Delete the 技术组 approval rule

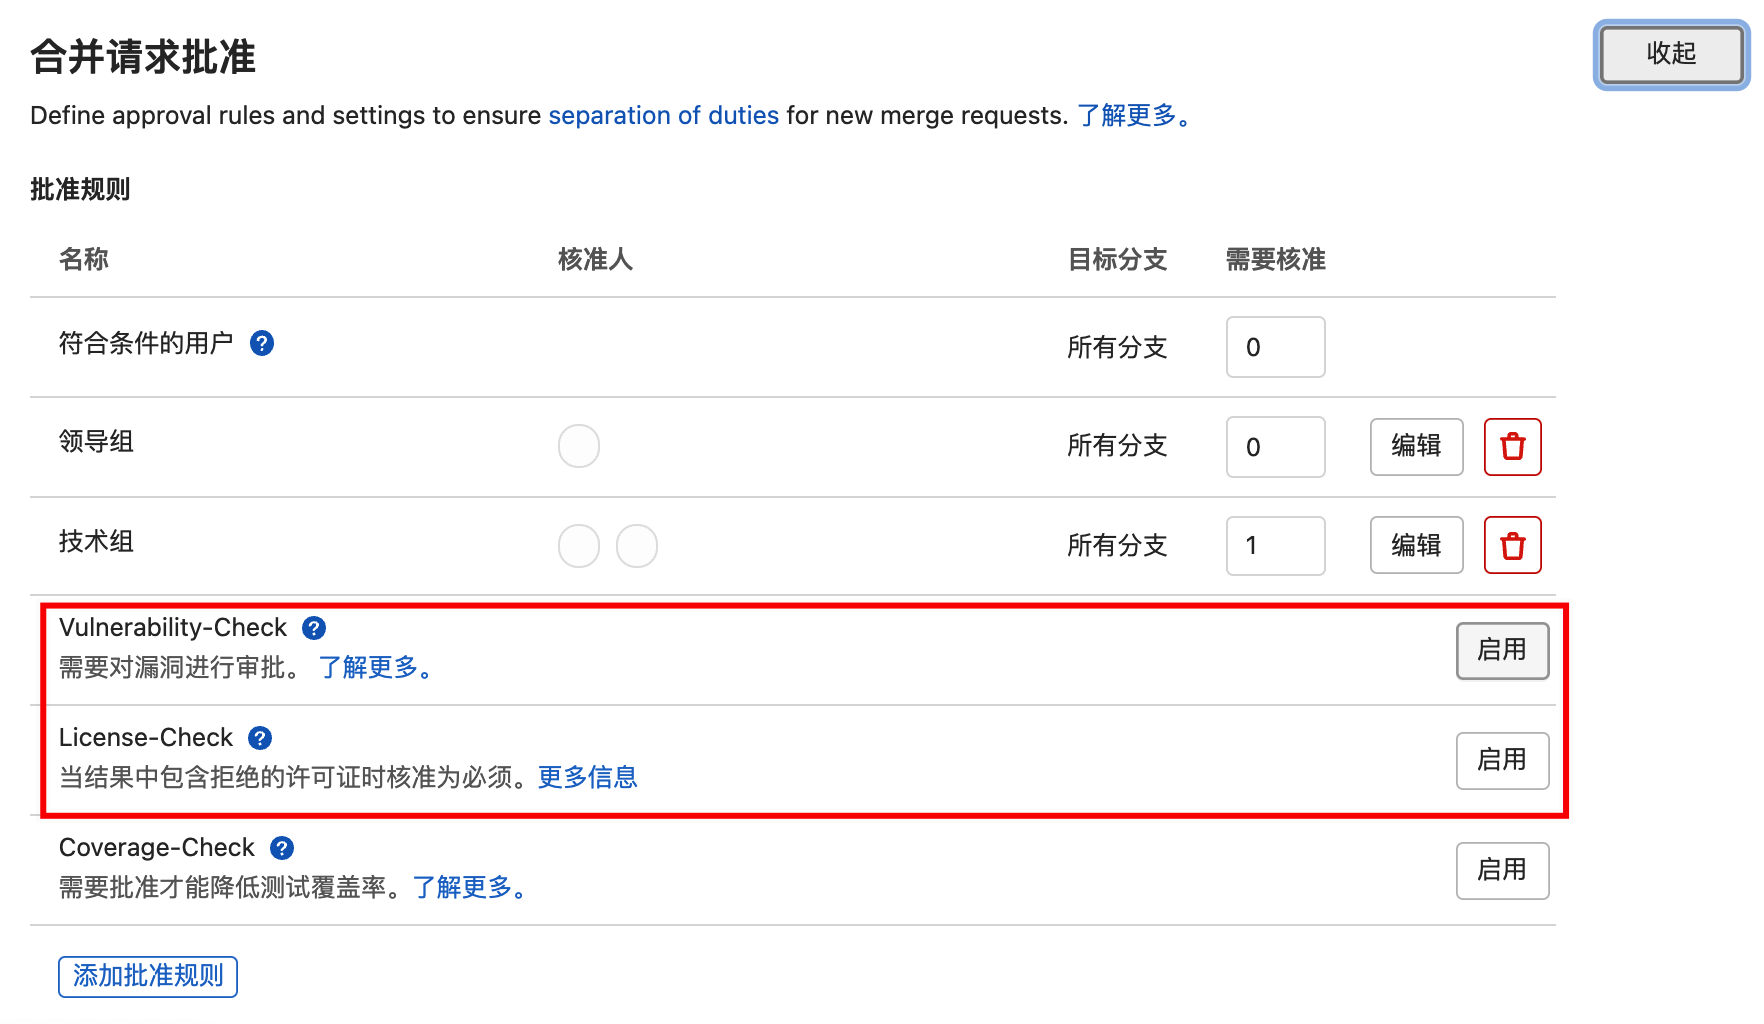1512,546
